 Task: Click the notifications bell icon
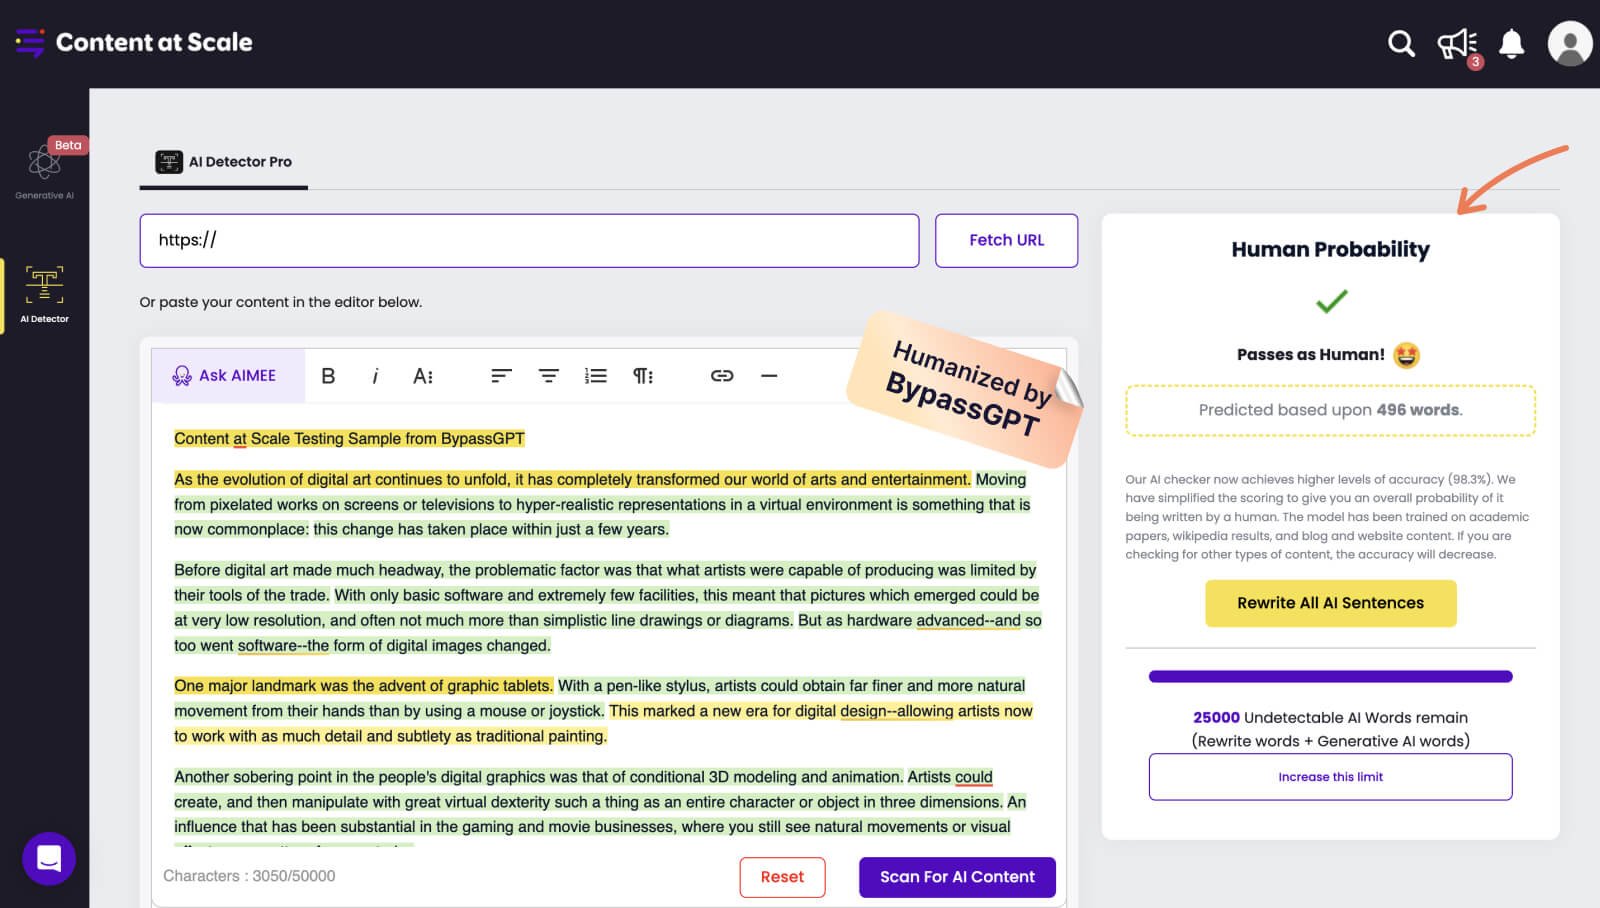click(1511, 44)
